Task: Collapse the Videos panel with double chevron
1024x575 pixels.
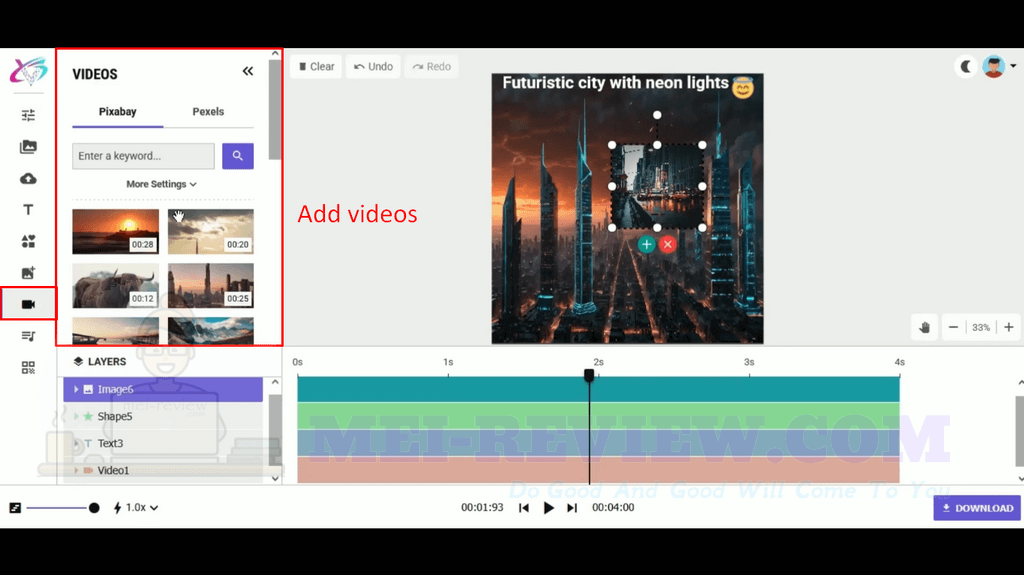Action: pyautogui.click(x=248, y=71)
